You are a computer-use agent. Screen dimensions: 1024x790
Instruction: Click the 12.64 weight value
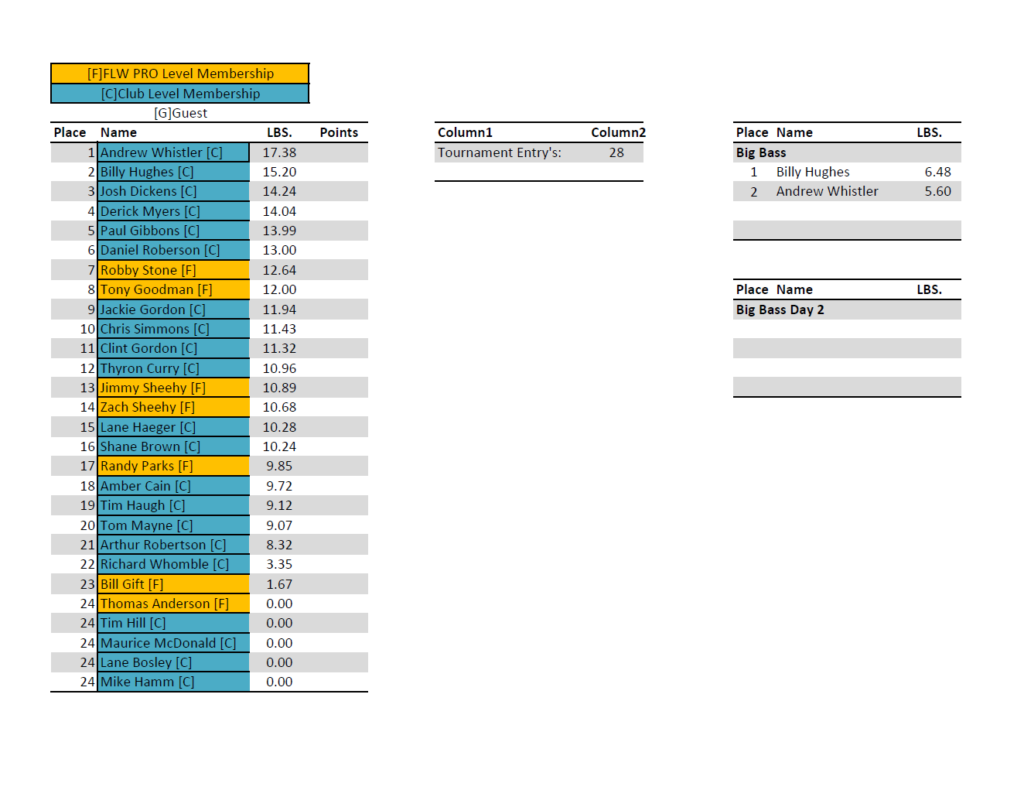[279, 270]
